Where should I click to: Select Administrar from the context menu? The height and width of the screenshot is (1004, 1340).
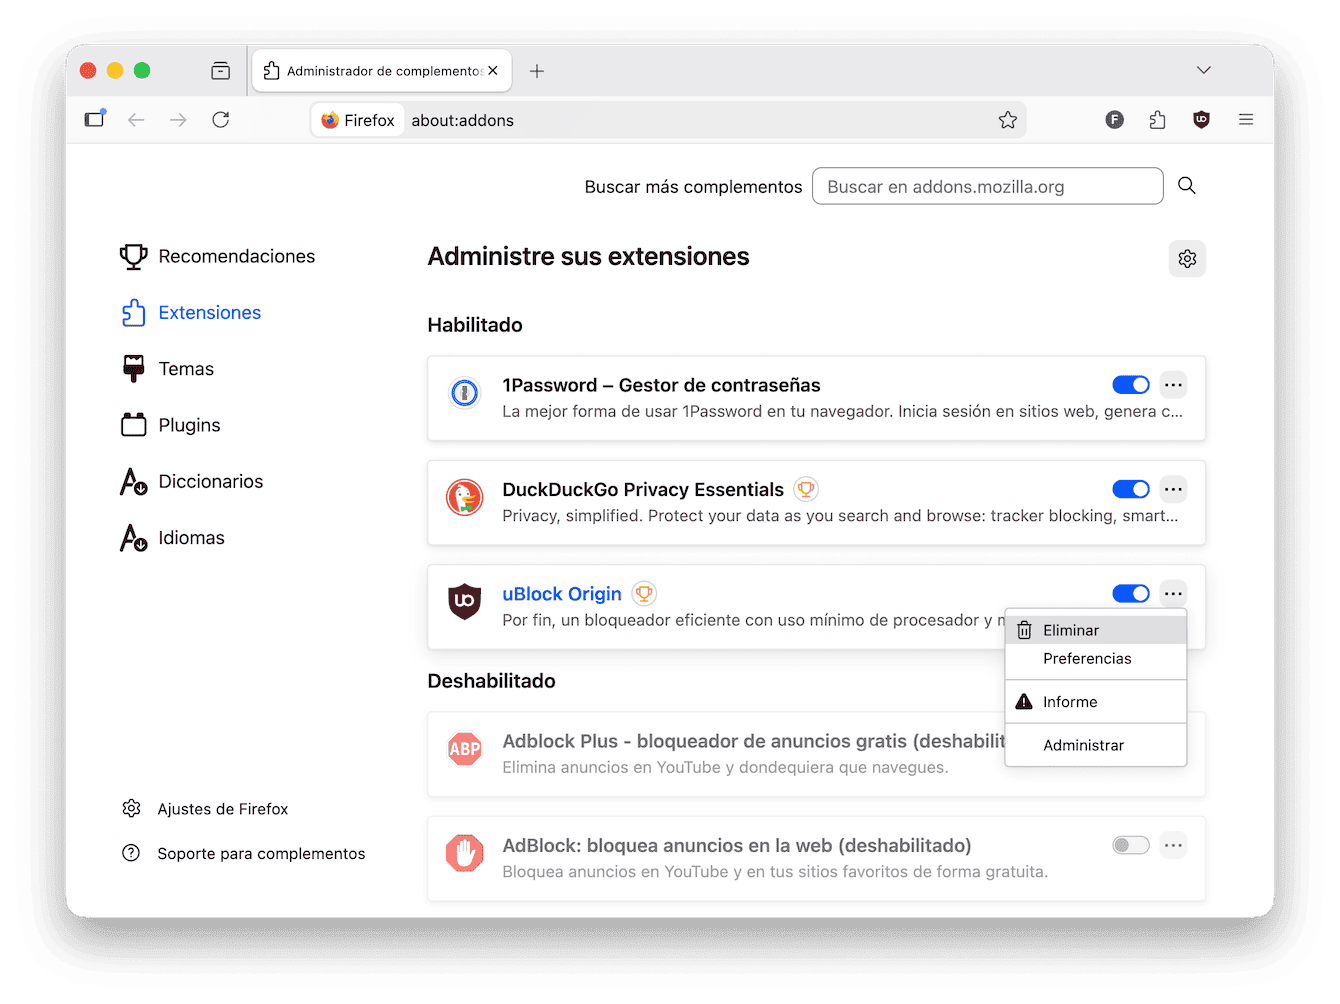pos(1096,745)
